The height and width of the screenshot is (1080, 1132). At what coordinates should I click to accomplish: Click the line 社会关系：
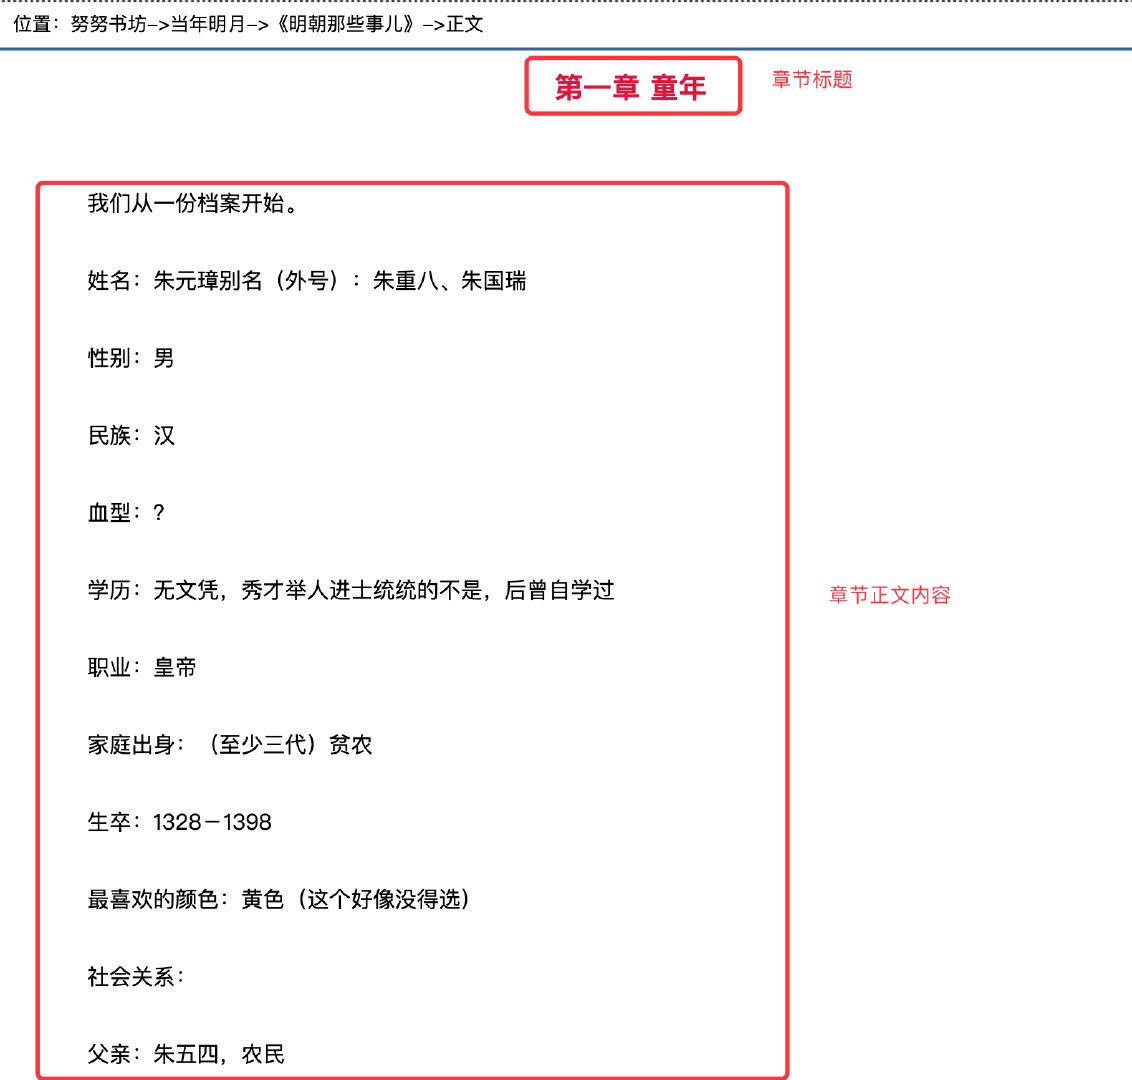(136, 977)
